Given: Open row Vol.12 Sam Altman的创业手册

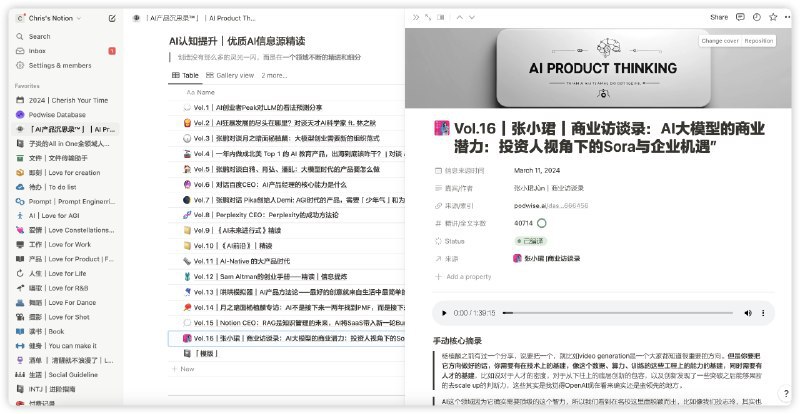Looking at the screenshot, I should (270, 277).
